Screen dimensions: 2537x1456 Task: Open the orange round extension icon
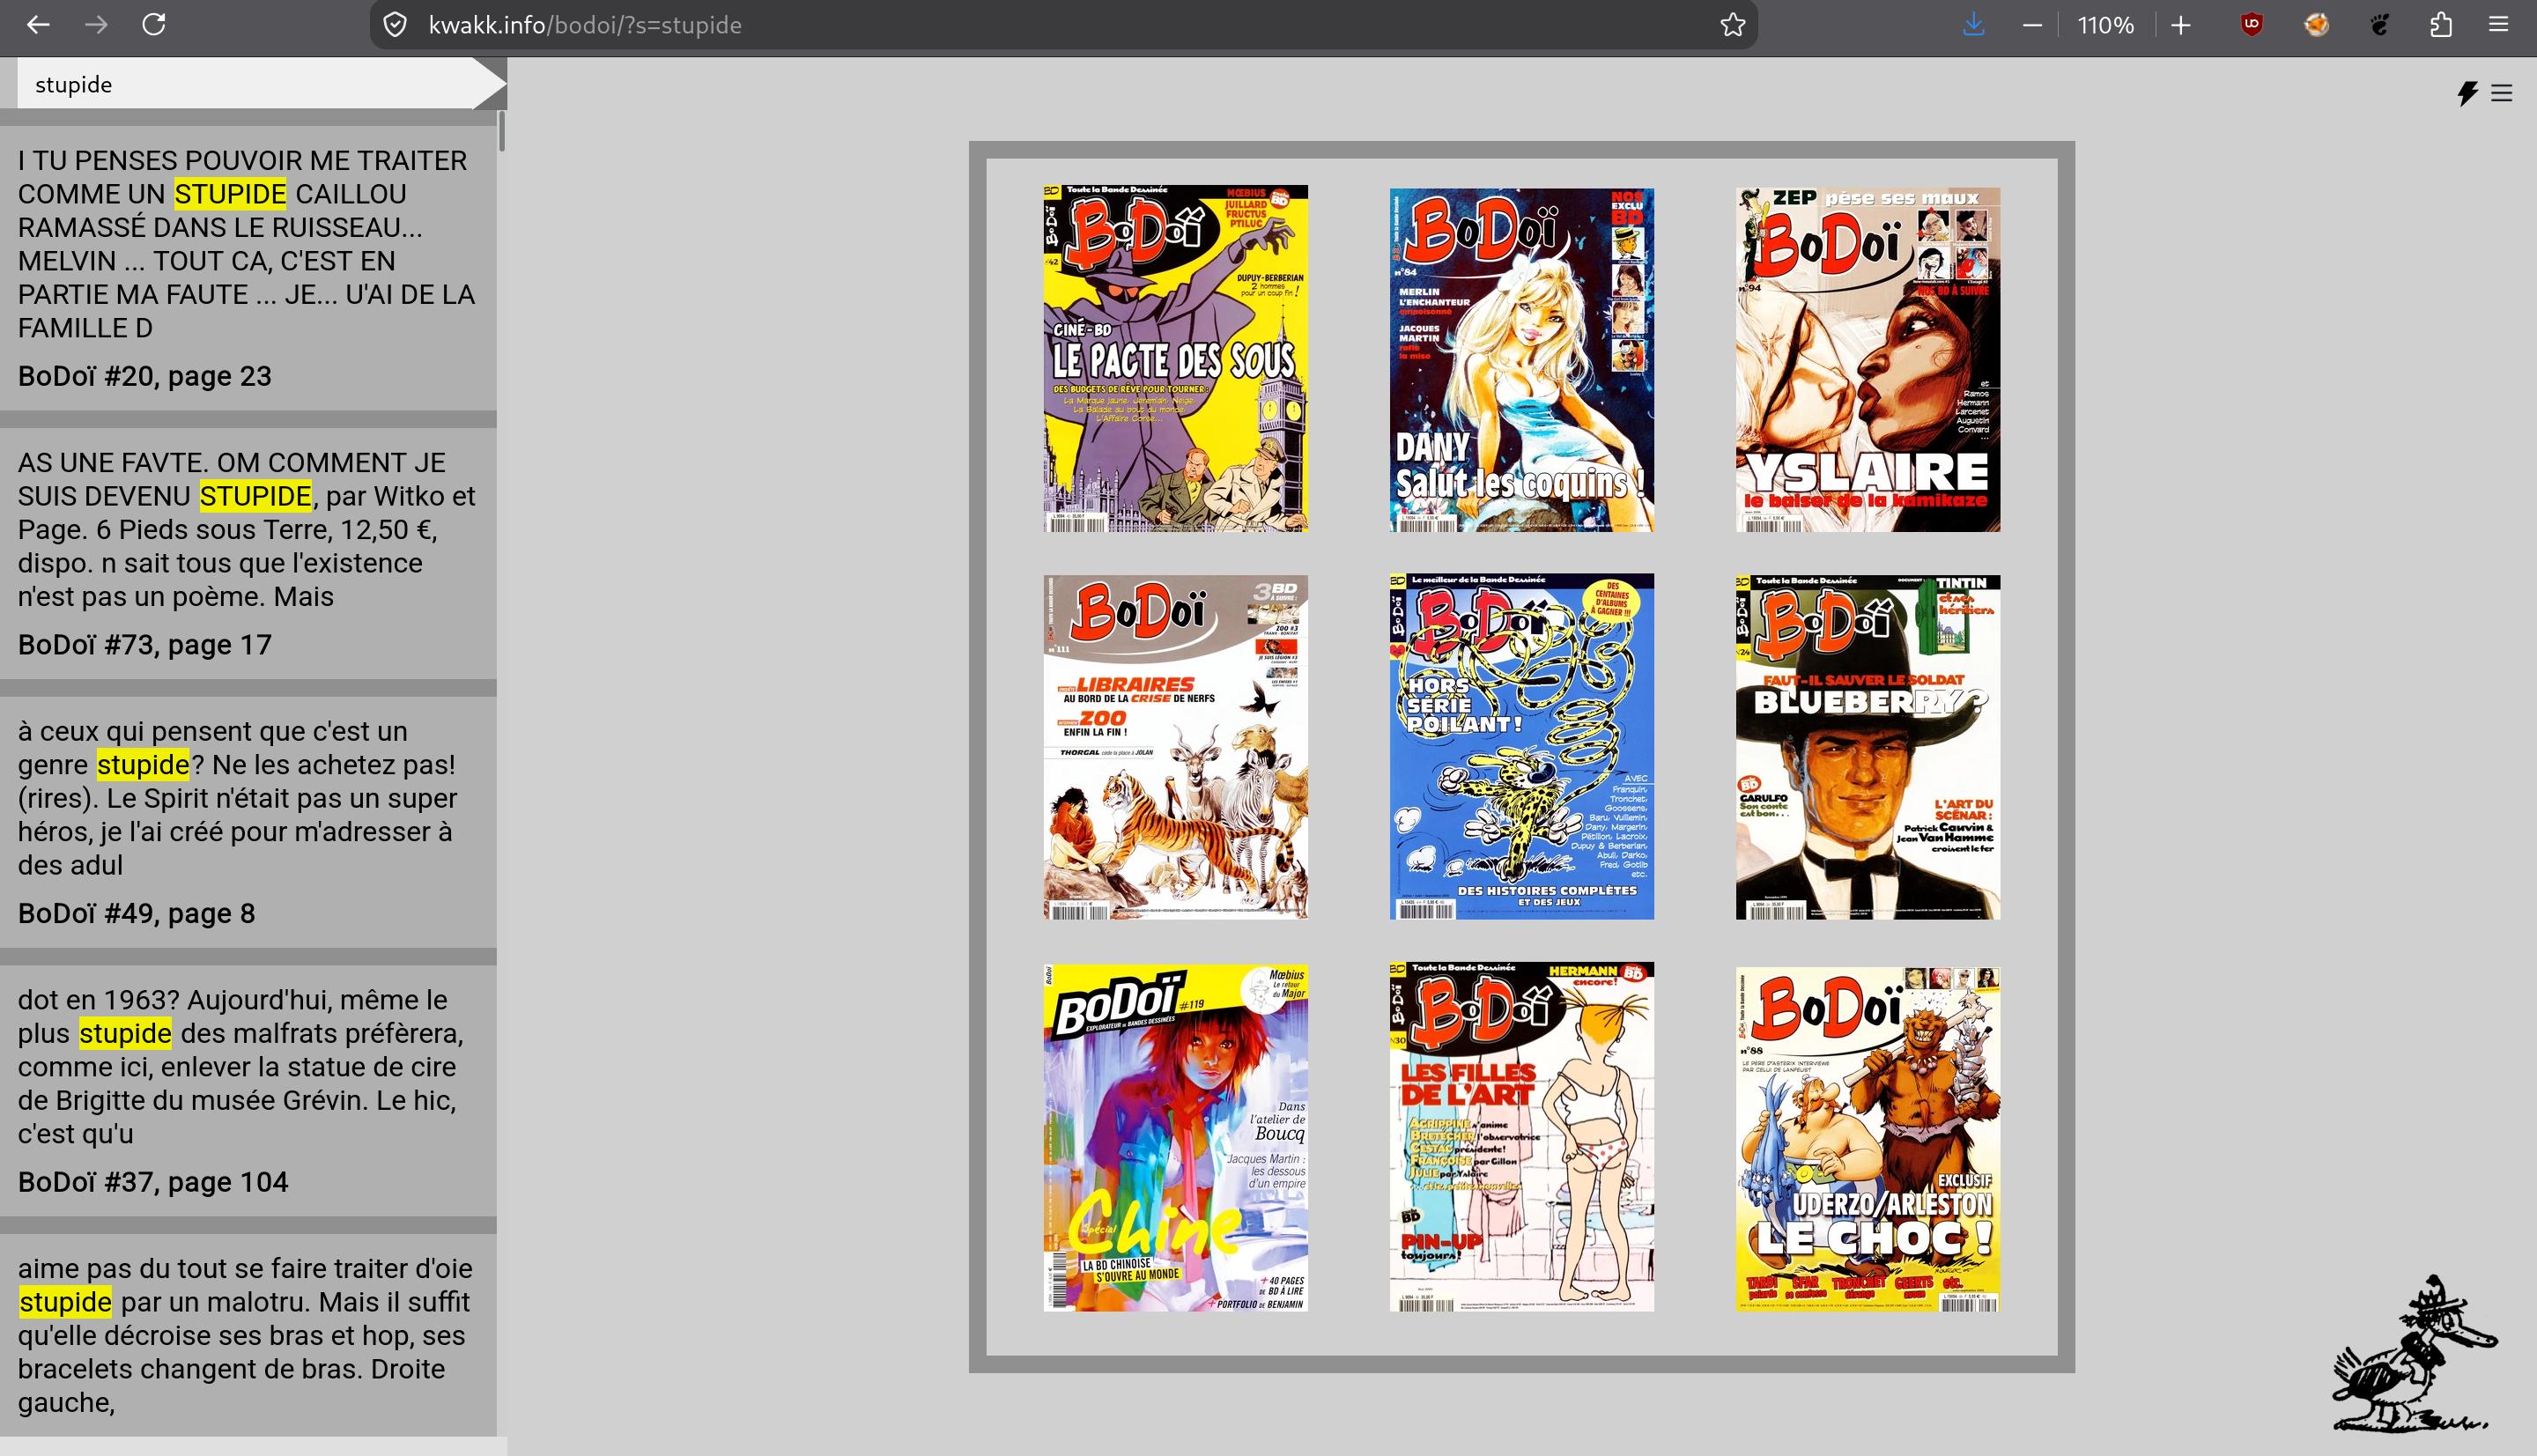tap(2316, 25)
